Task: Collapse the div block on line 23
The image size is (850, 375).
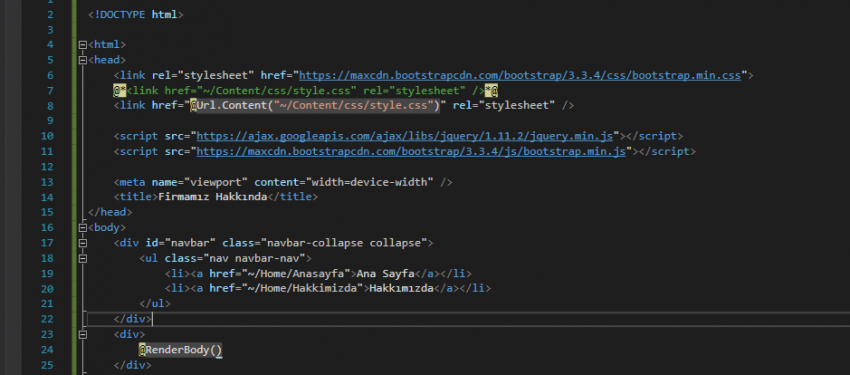Action: pyautogui.click(x=82, y=335)
